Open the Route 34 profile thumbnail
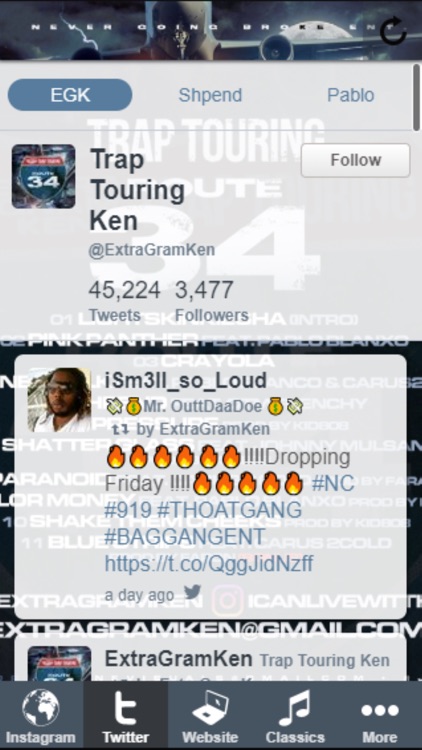Viewport: 422px width, 750px height. point(44,176)
